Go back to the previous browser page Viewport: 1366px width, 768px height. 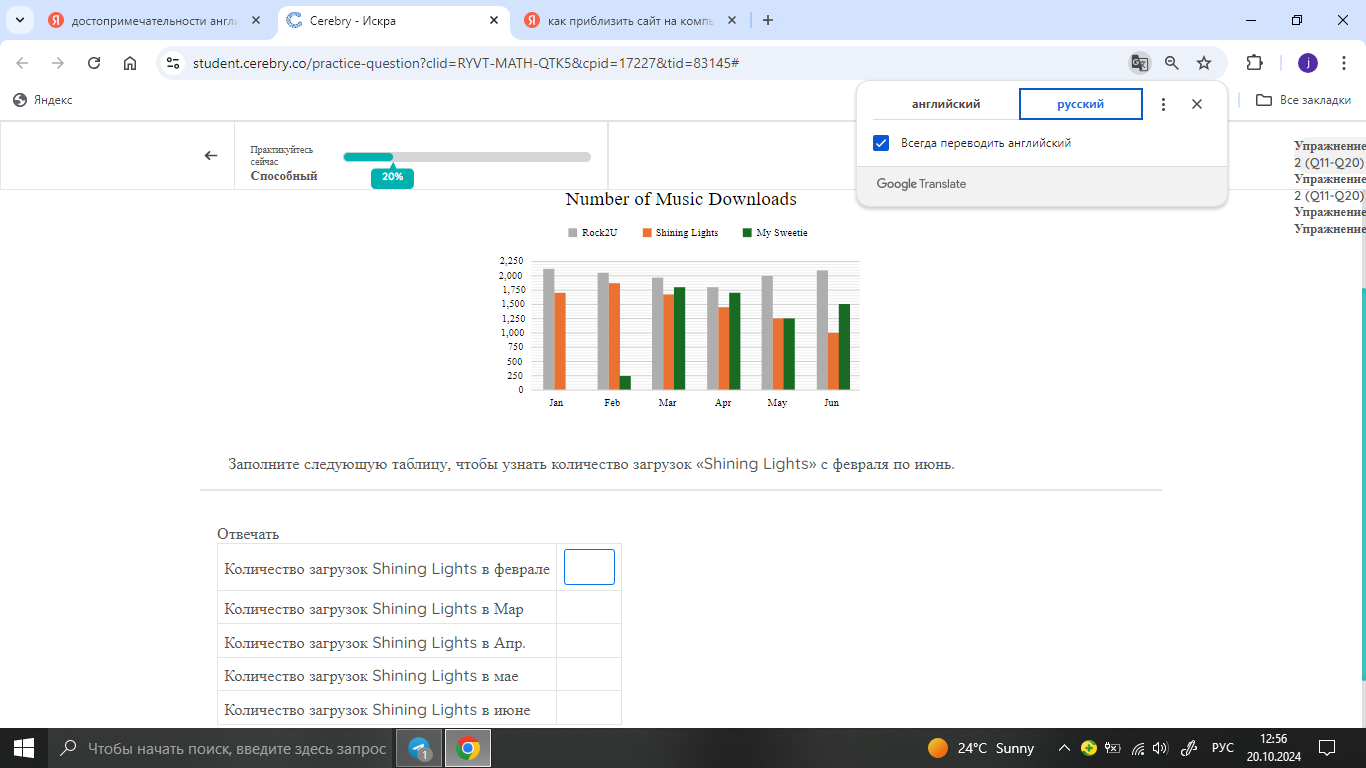coord(22,63)
